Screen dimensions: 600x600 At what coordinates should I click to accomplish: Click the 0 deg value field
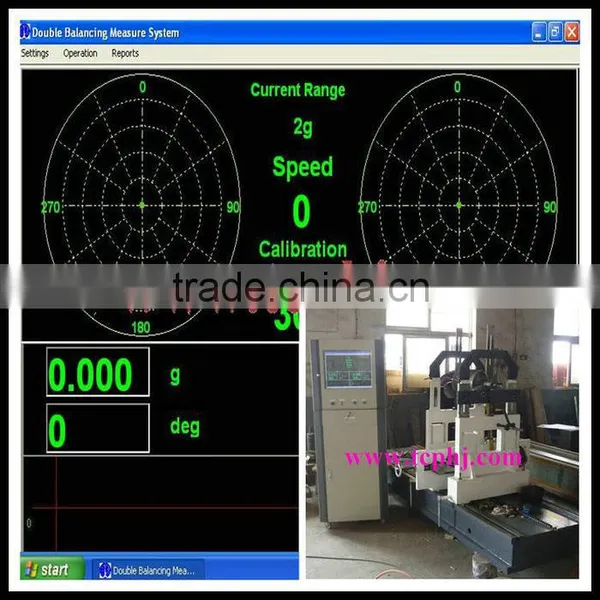click(x=98, y=428)
